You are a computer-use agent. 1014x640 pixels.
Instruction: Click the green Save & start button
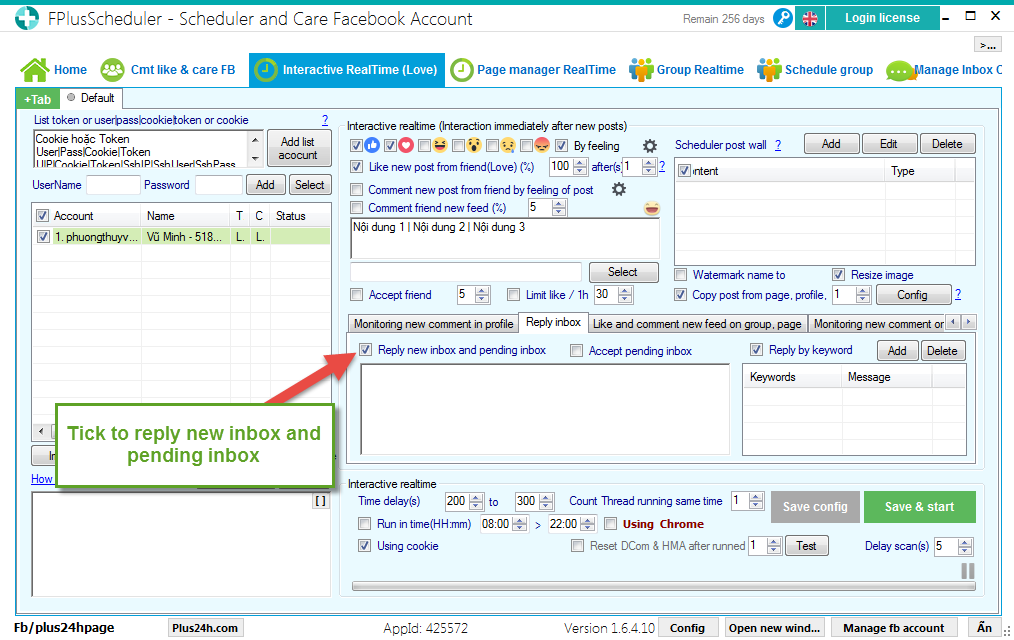click(x=920, y=507)
